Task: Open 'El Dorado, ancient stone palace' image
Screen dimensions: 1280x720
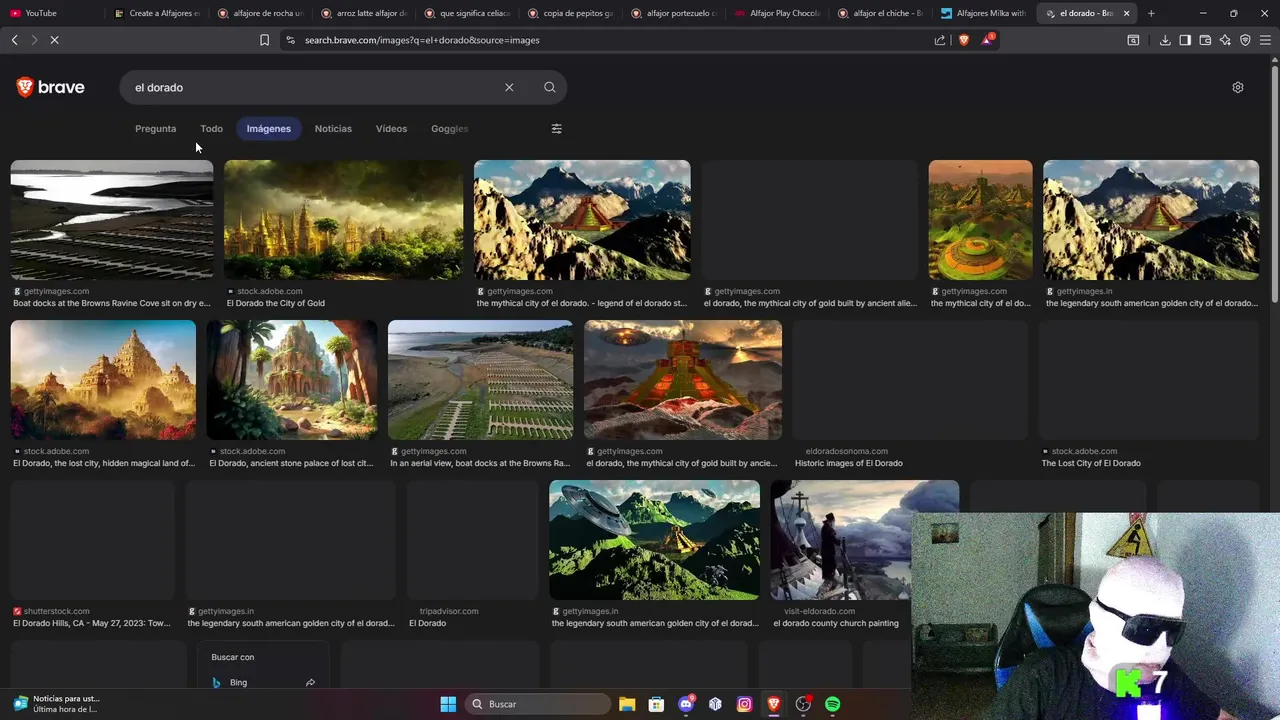Action: click(292, 380)
